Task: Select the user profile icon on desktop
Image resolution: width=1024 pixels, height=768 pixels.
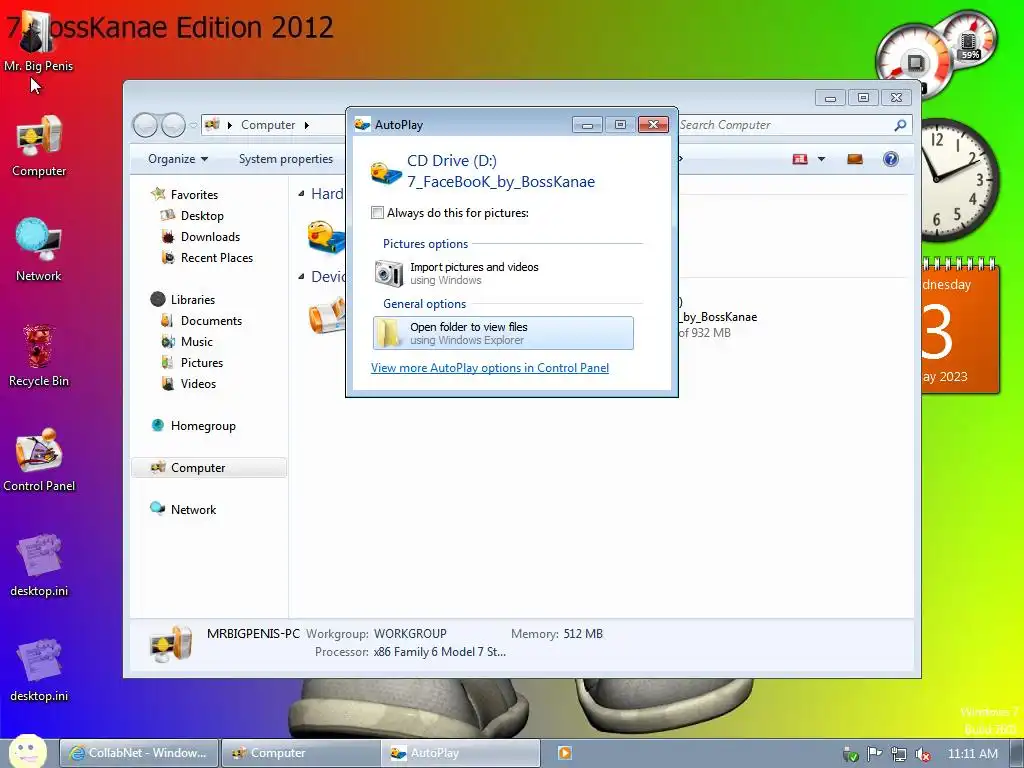Action: [38, 40]
